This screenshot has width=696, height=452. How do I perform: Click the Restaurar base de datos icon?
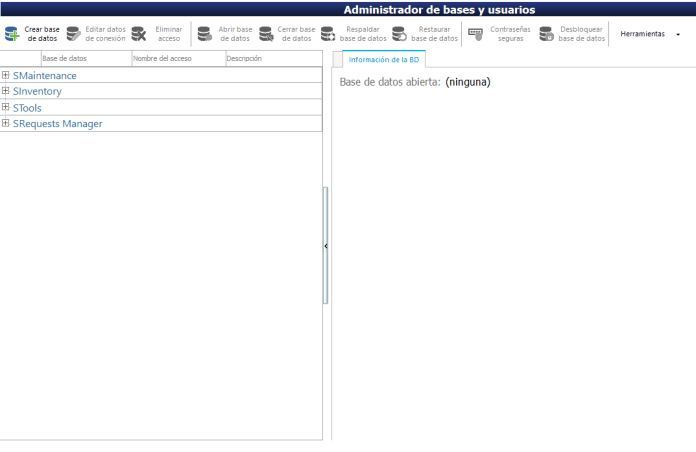[399, 34]
